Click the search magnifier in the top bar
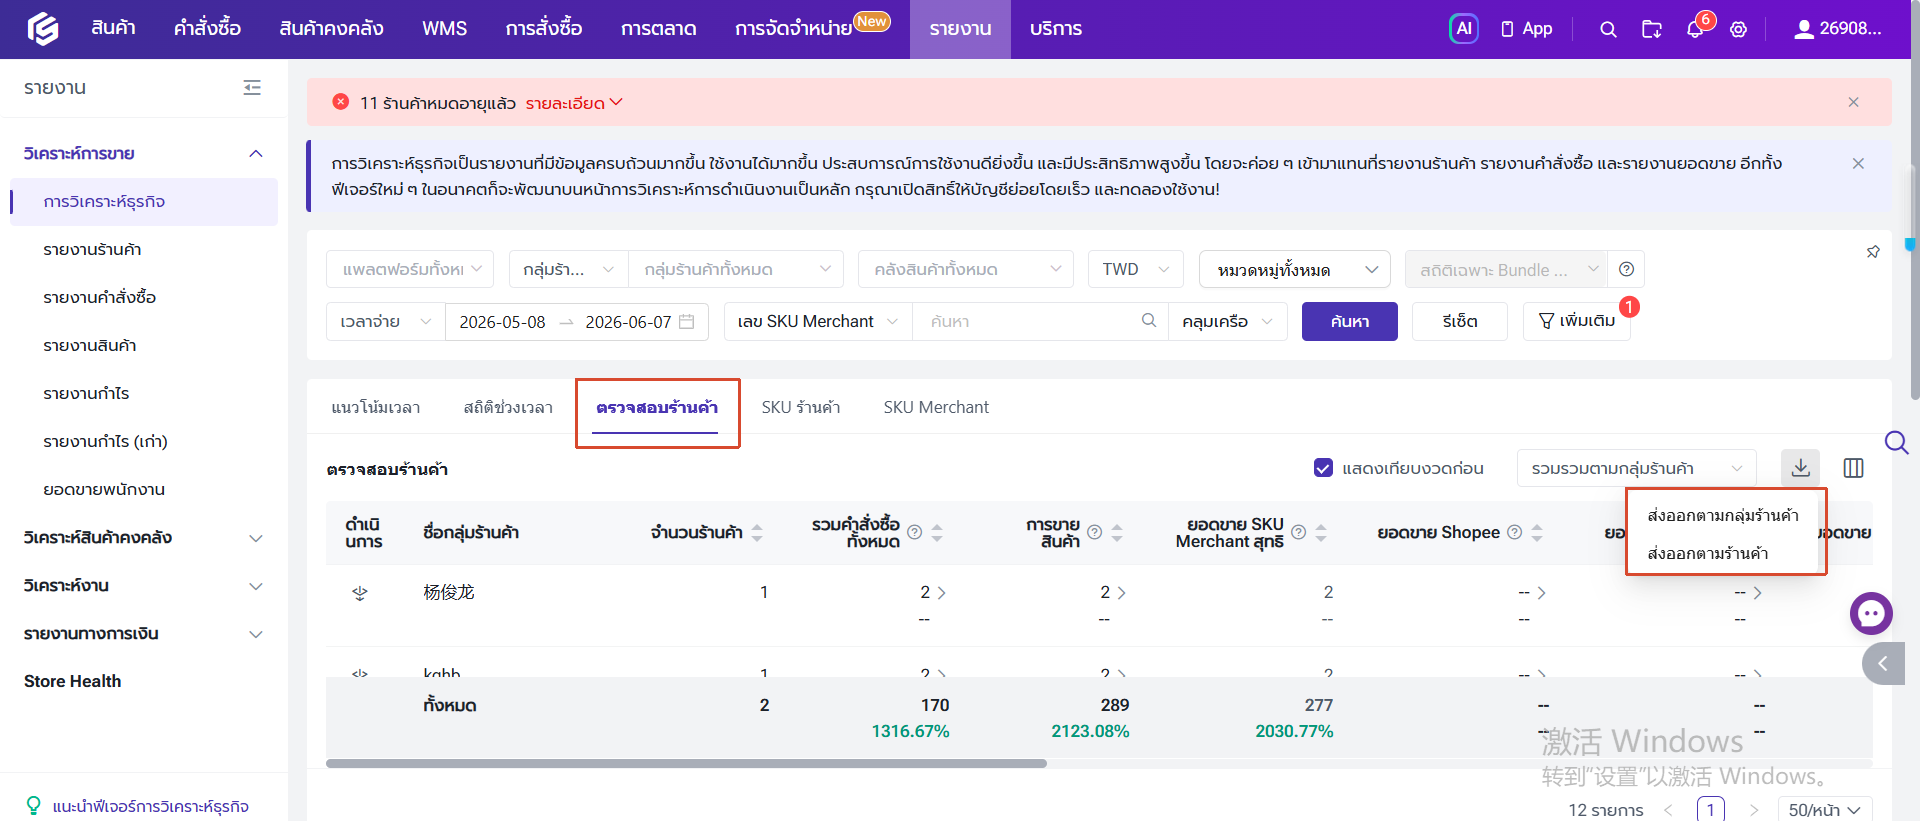Screen dimensions: 1920x821 pos(1608,29)
